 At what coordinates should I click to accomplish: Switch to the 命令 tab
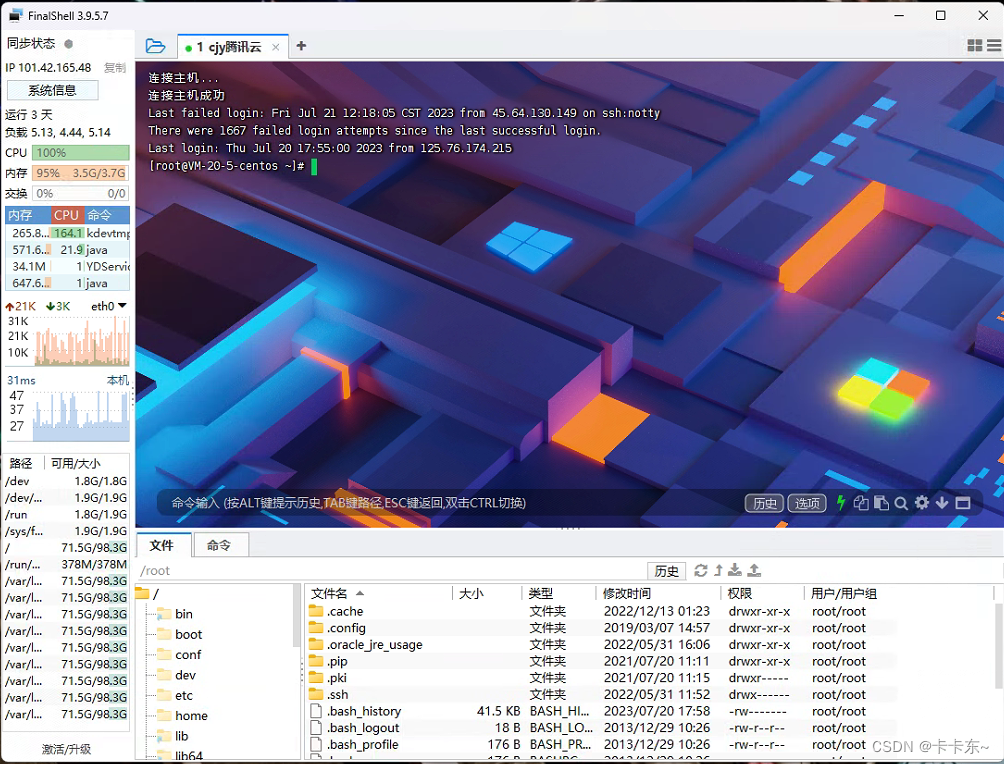[x=220, y=545]
